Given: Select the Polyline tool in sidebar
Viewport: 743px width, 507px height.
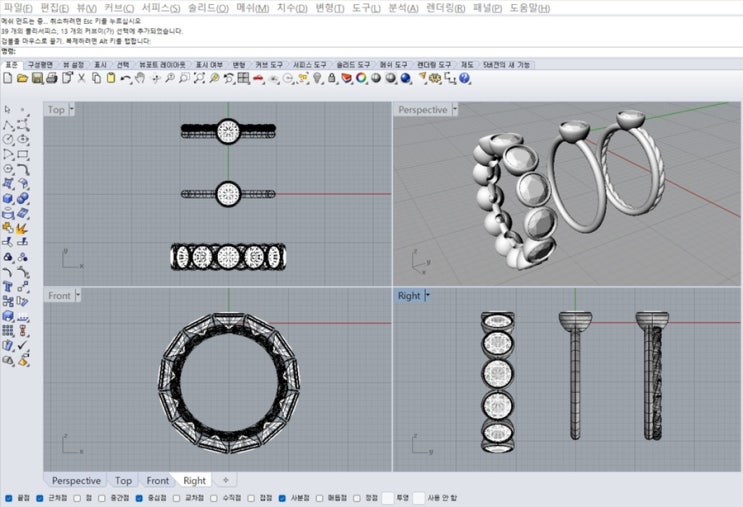Looking at the screenshot, I should (x=8, y=125).
